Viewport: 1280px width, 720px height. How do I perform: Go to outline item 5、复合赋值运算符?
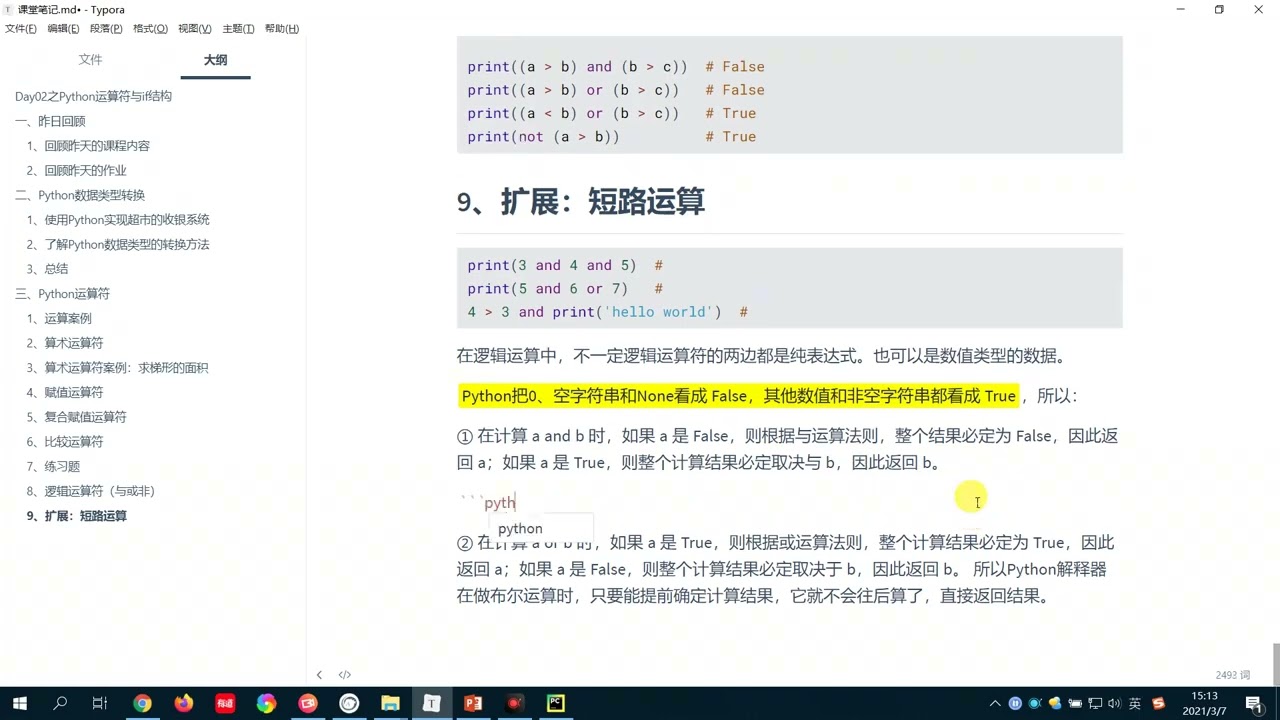coord(76,417)
